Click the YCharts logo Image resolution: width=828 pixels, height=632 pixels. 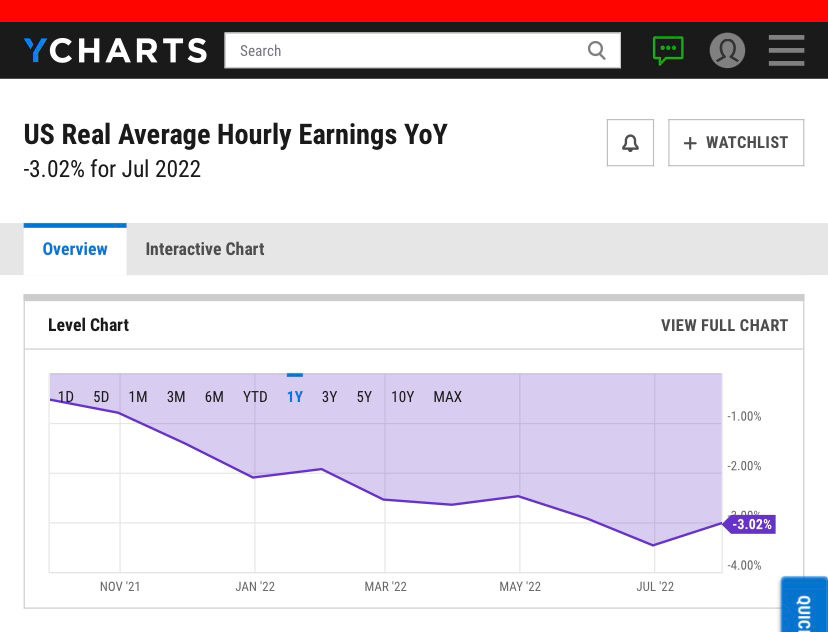pyautogui.click(x=115, y=50)
